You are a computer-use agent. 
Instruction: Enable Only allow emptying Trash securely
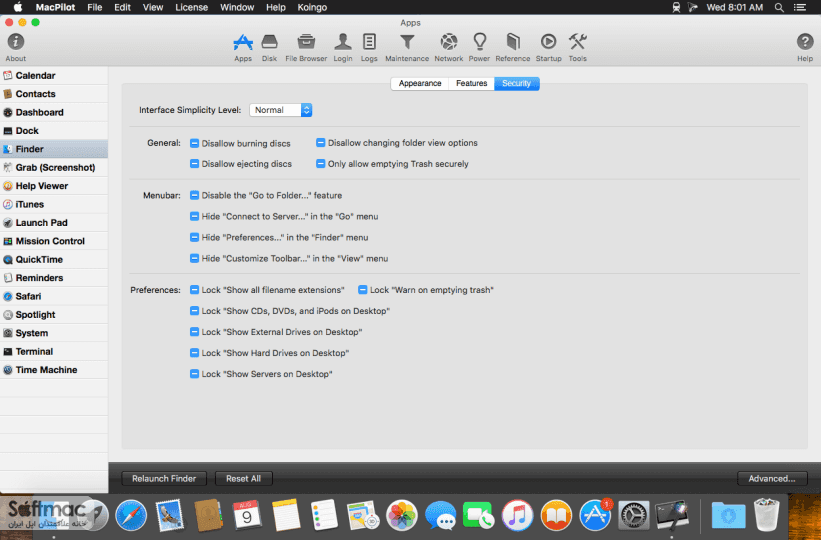tap(320, 164)
